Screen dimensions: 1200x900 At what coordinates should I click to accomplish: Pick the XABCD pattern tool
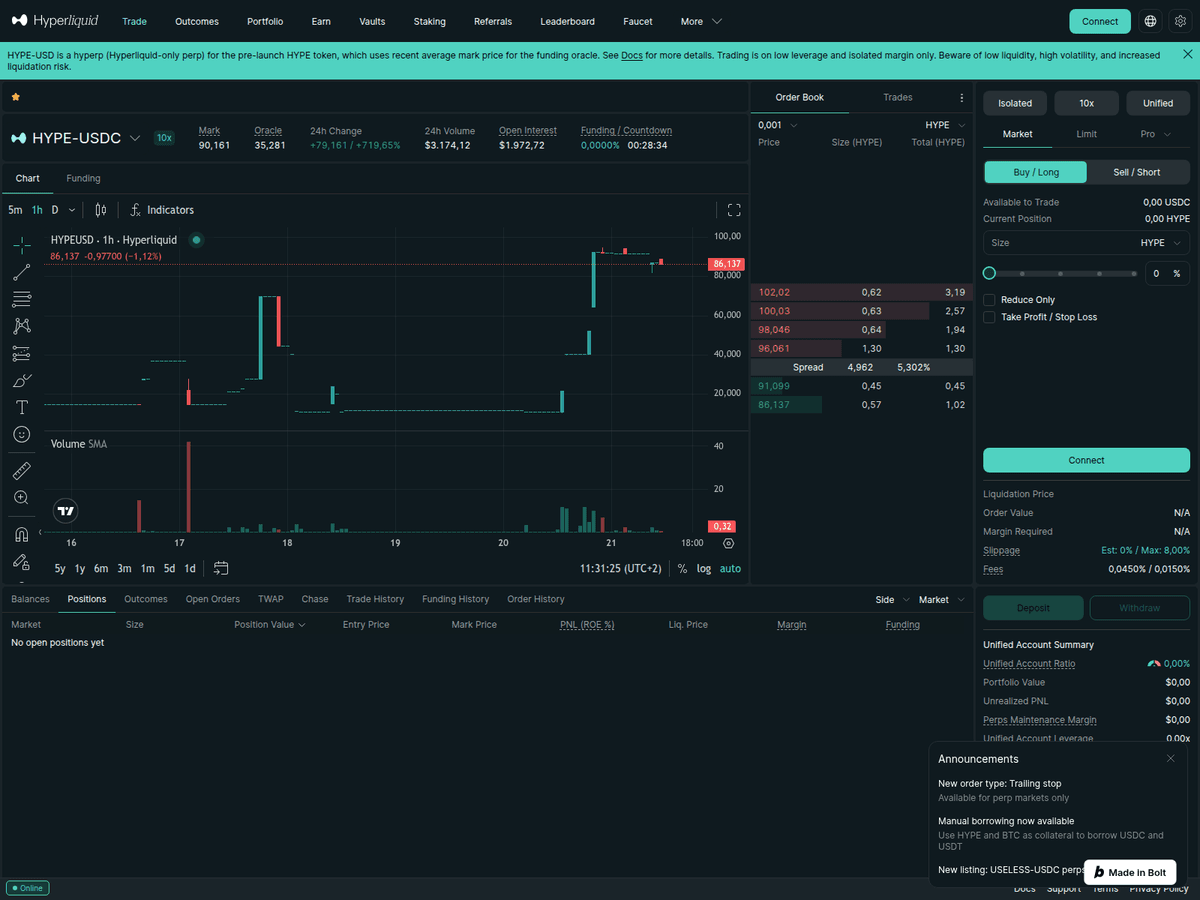[x=21, y=326]
